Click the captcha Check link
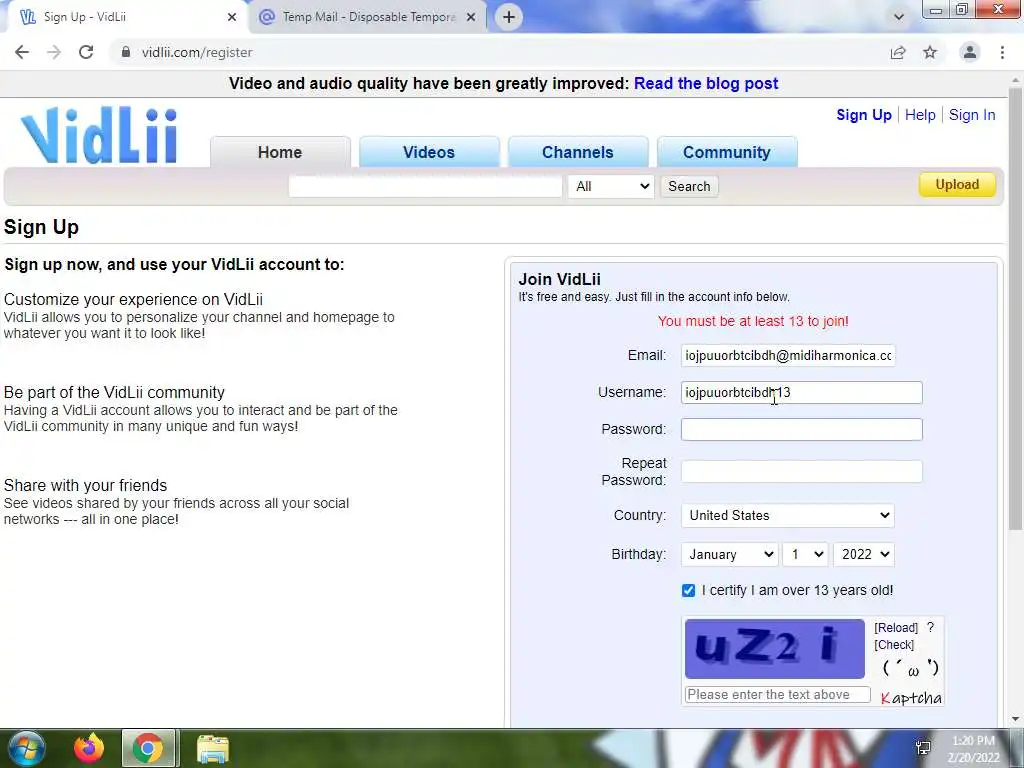 coord(894,645)
